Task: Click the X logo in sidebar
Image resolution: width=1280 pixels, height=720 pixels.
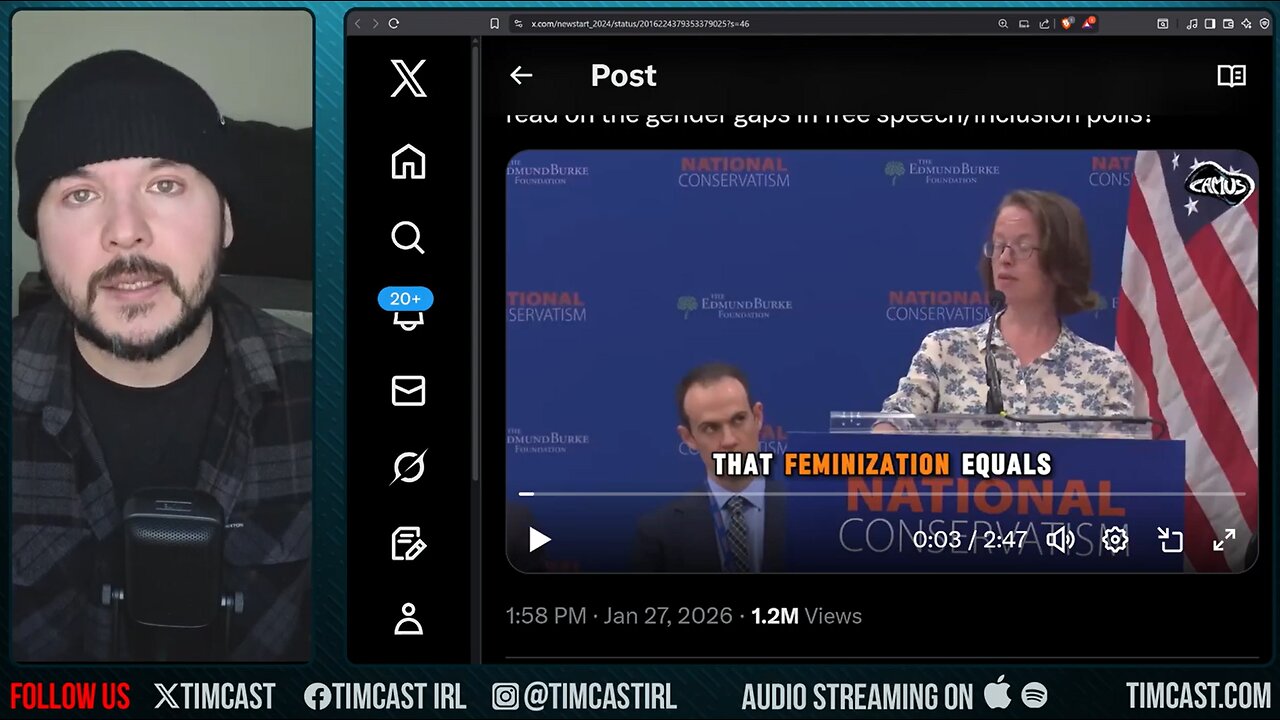Action: (408, 78)
